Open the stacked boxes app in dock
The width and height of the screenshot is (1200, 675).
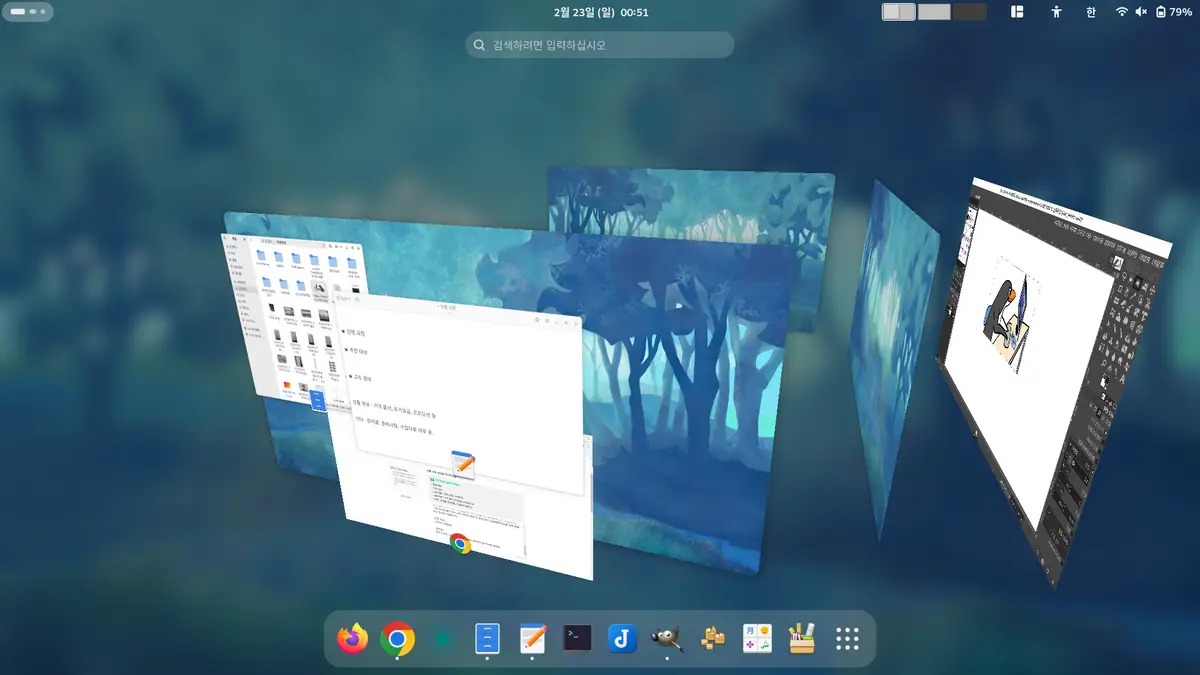click(x=712, y=639)
